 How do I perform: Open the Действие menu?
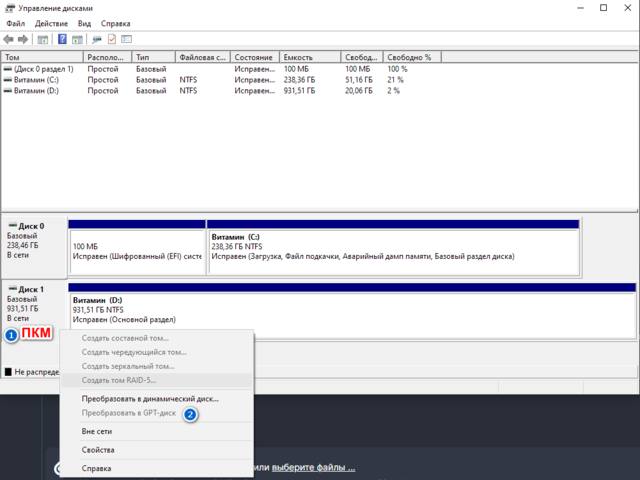pos(51,22)
